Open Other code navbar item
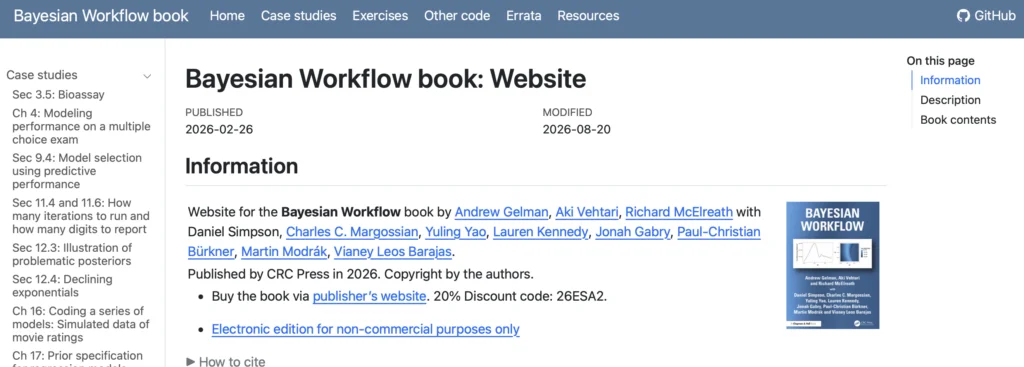The width and height of the screenshot is (1024, 367). pos(457,16)
